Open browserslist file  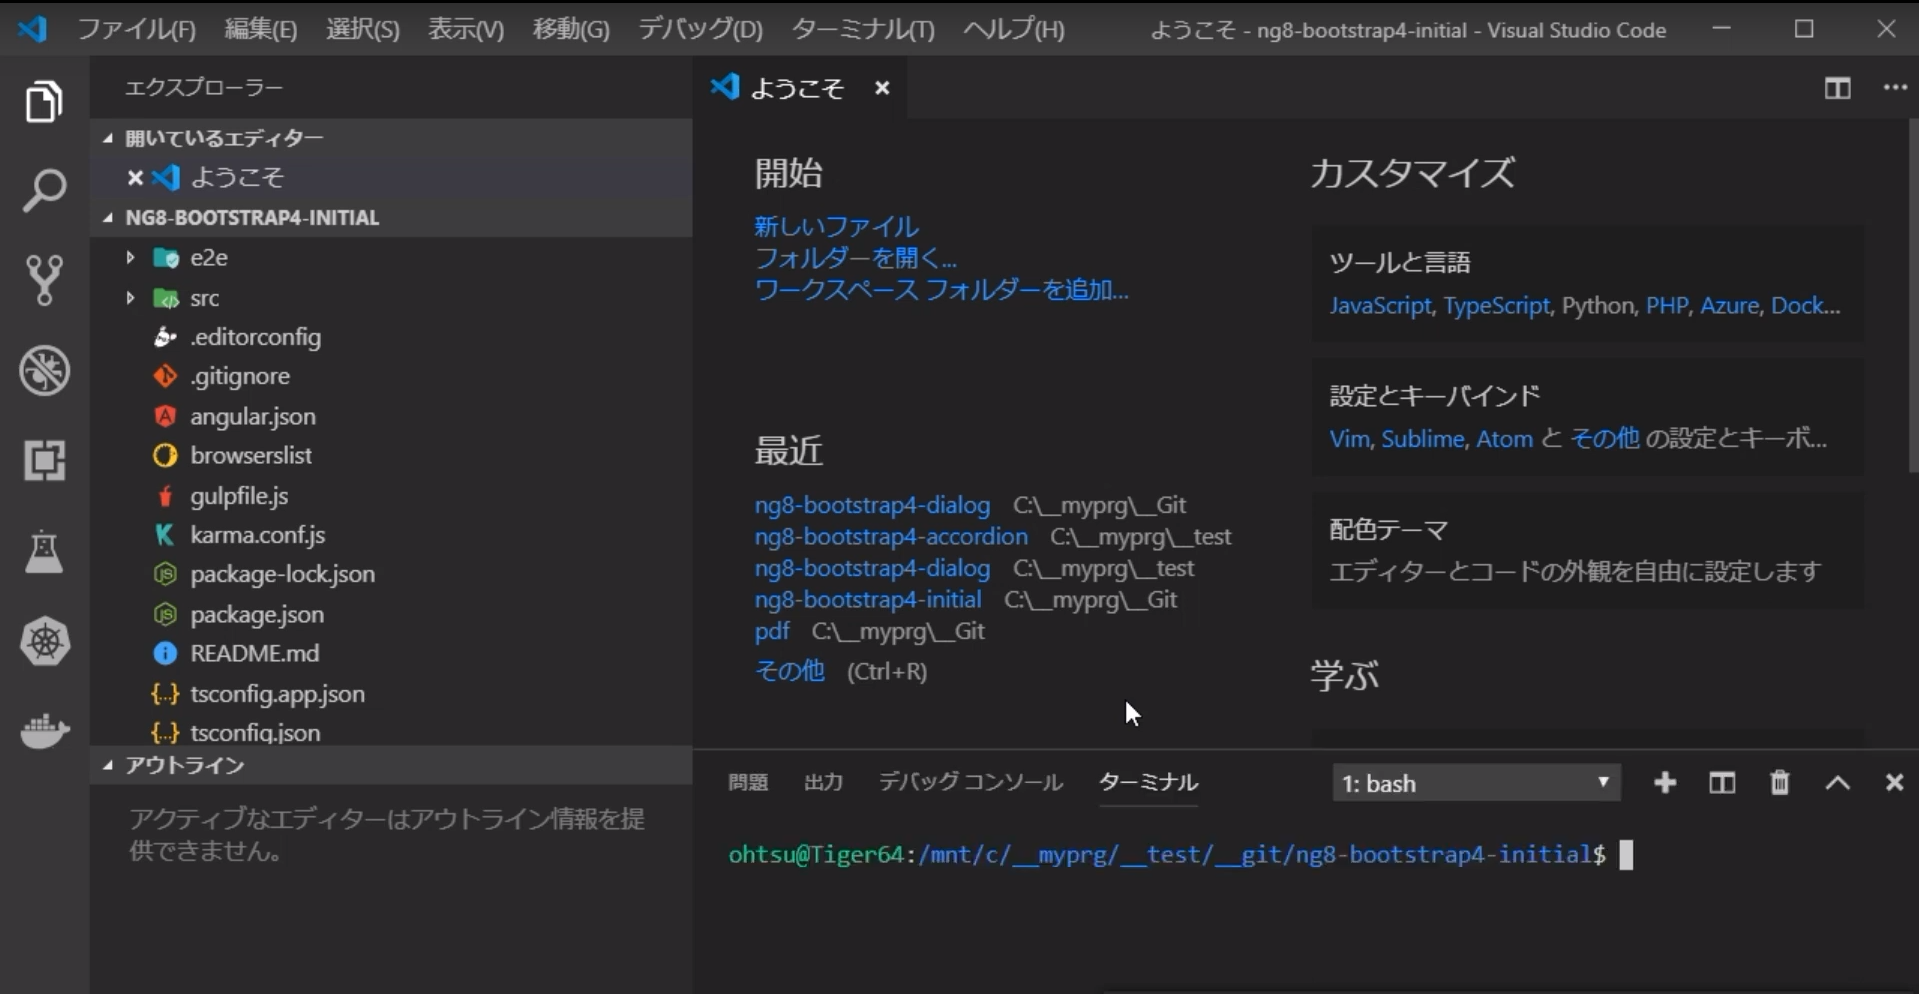251,455
